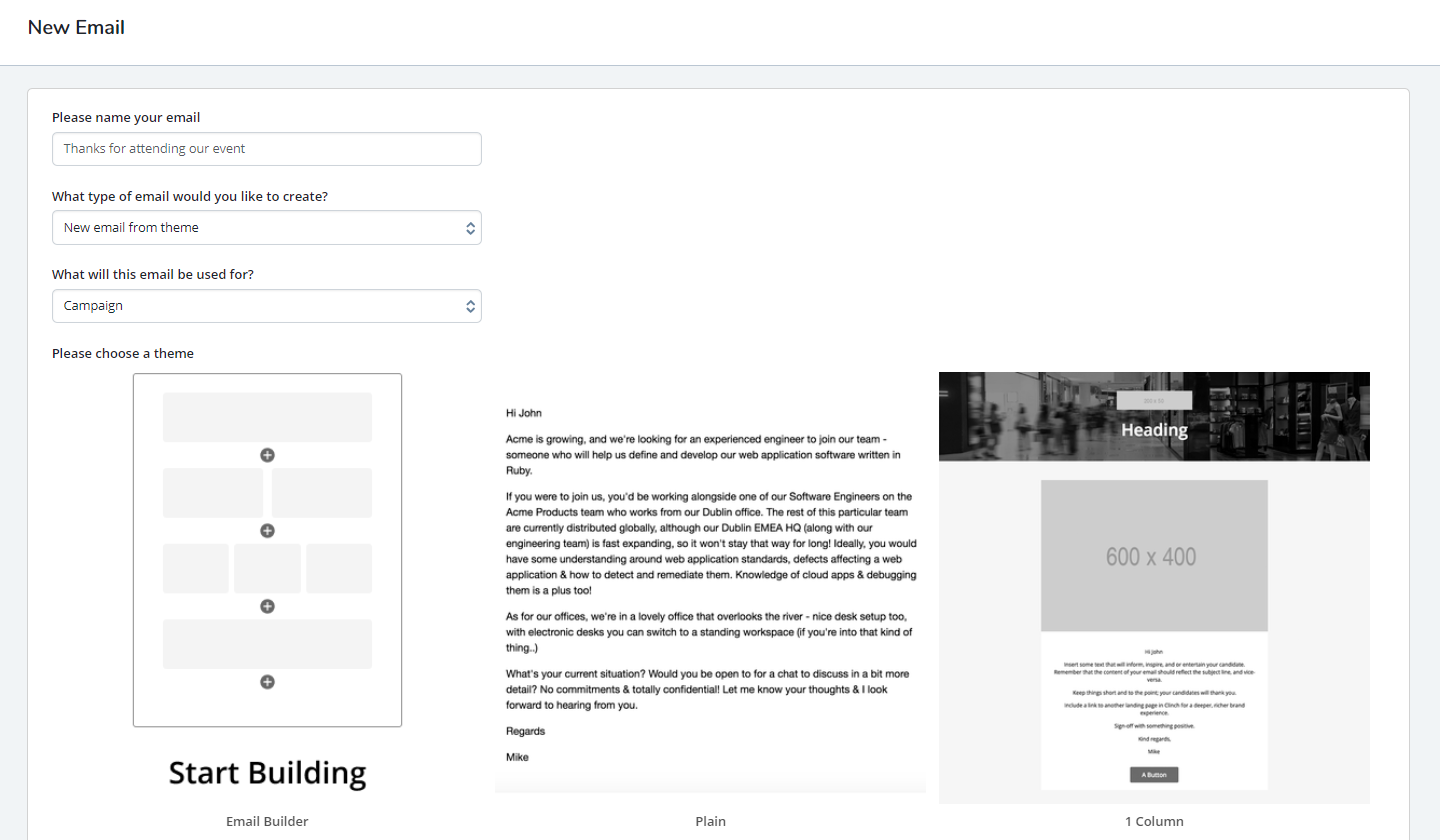Image resolution: width=1440 pixels, height=840 pixels.
Task: Click the 'Email Builder' theme label
Action: [267, 821]
